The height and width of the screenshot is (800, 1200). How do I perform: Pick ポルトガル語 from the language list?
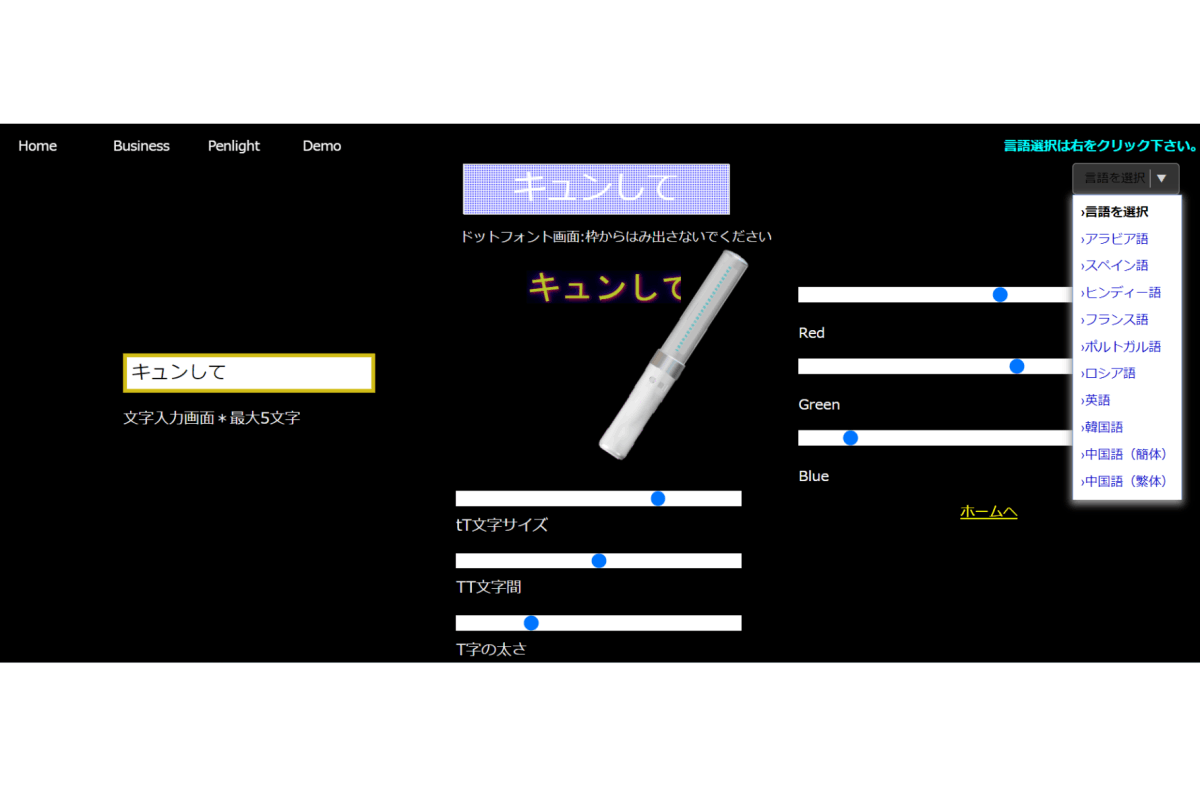tap(1122, 347)
